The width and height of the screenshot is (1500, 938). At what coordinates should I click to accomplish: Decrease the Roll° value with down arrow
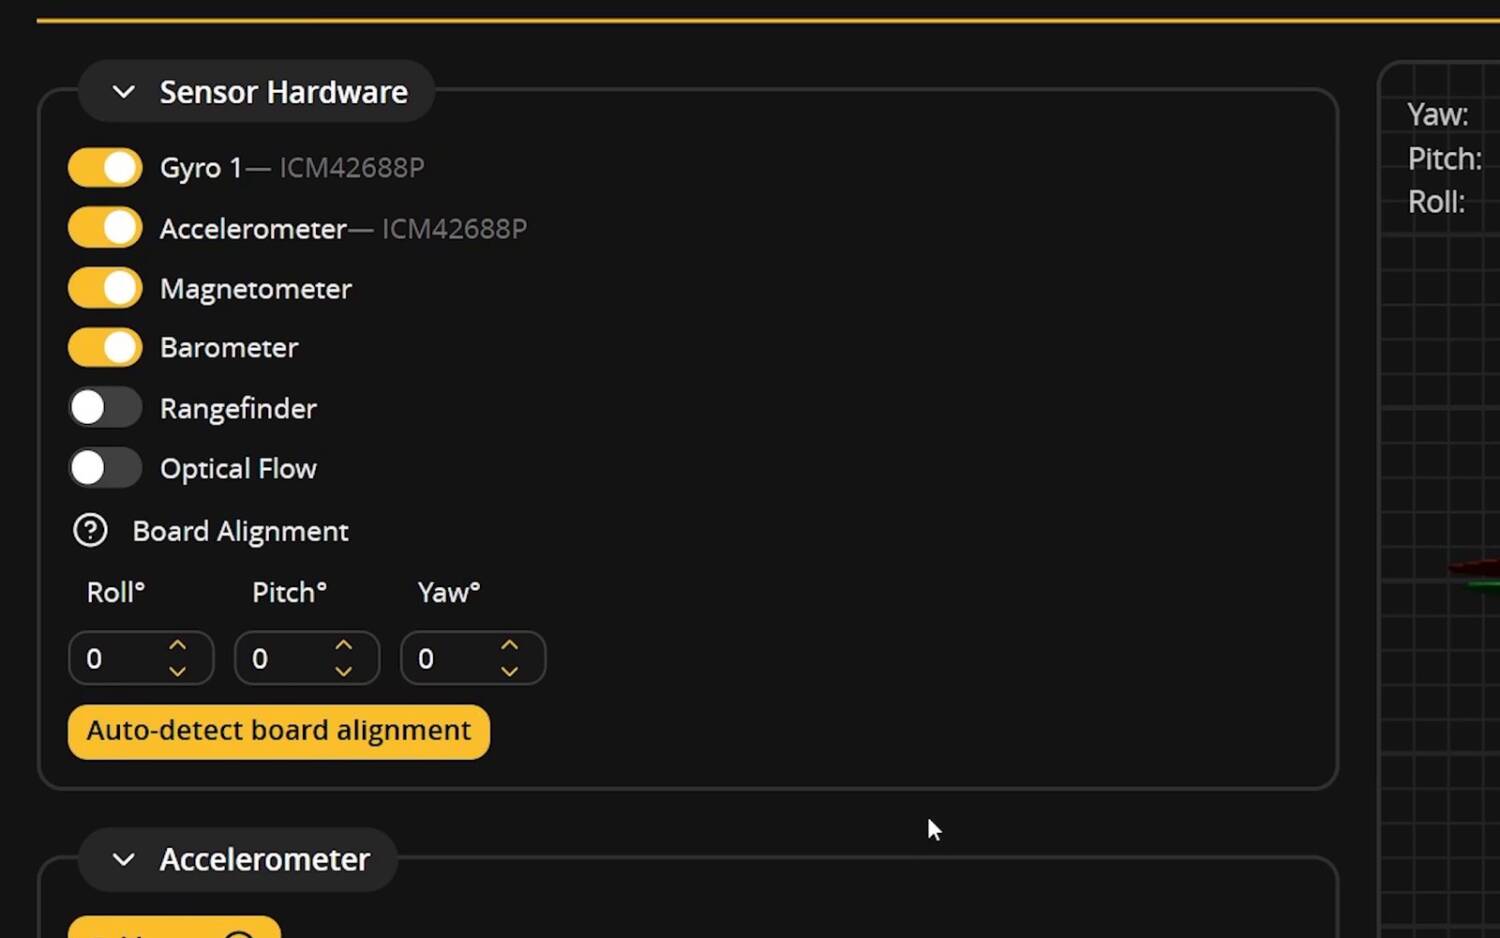pyautogui.click(x=178, y=672)
